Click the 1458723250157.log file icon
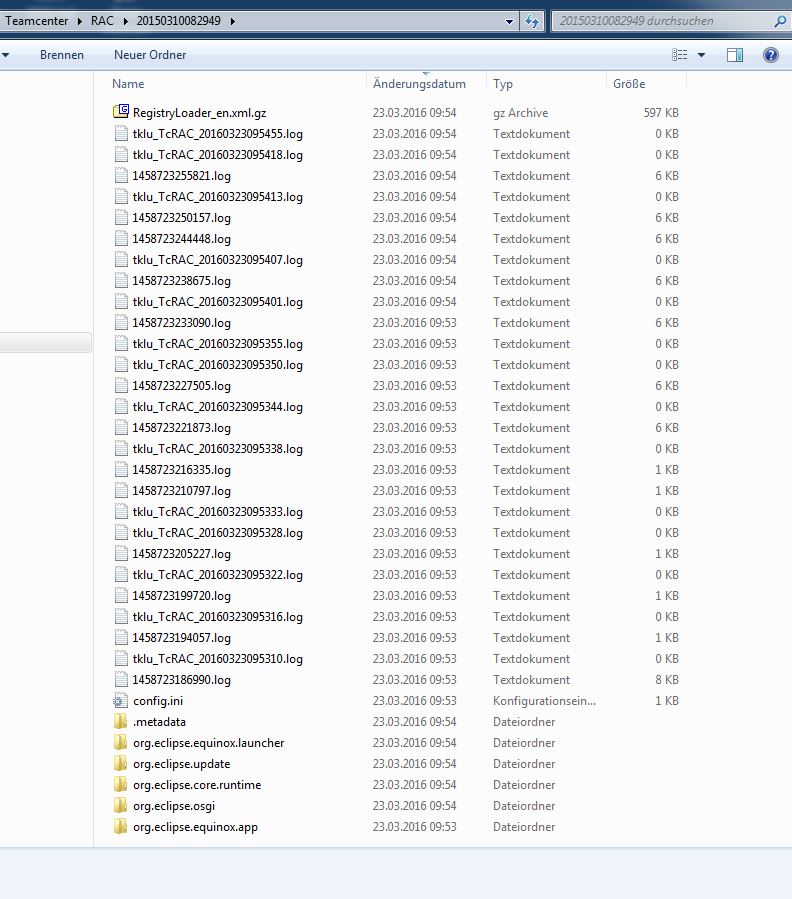 [121, 217]
